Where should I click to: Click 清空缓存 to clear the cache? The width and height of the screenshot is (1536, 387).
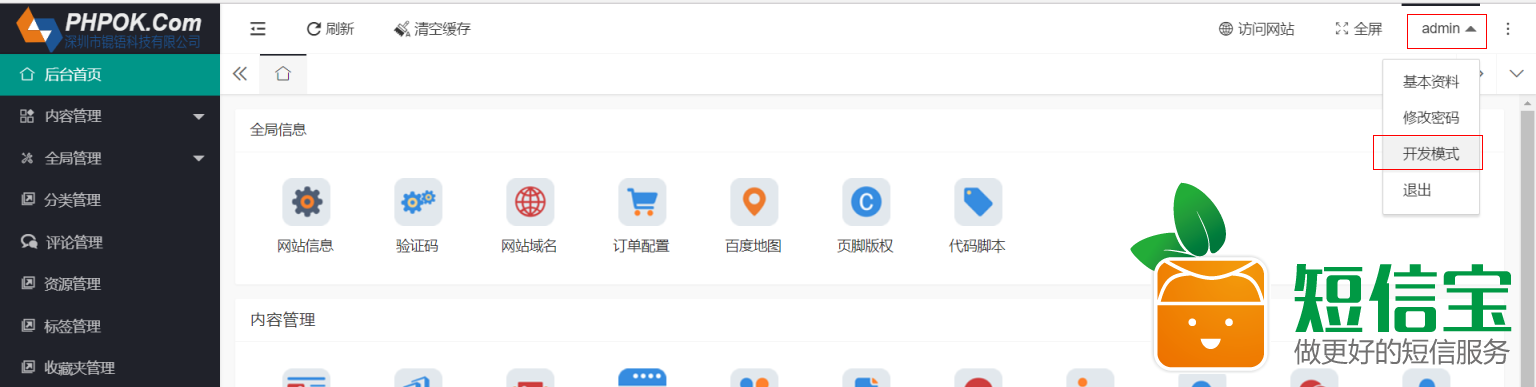point(432,29)
